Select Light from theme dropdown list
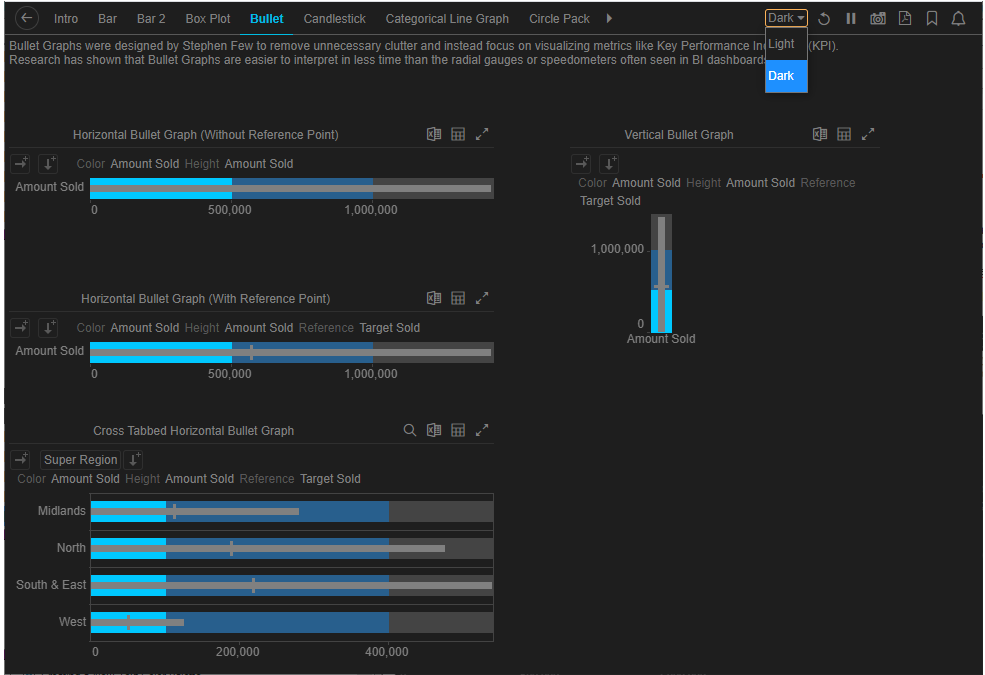985x675 pixels. pyautogui.click(x=782, y=44)
